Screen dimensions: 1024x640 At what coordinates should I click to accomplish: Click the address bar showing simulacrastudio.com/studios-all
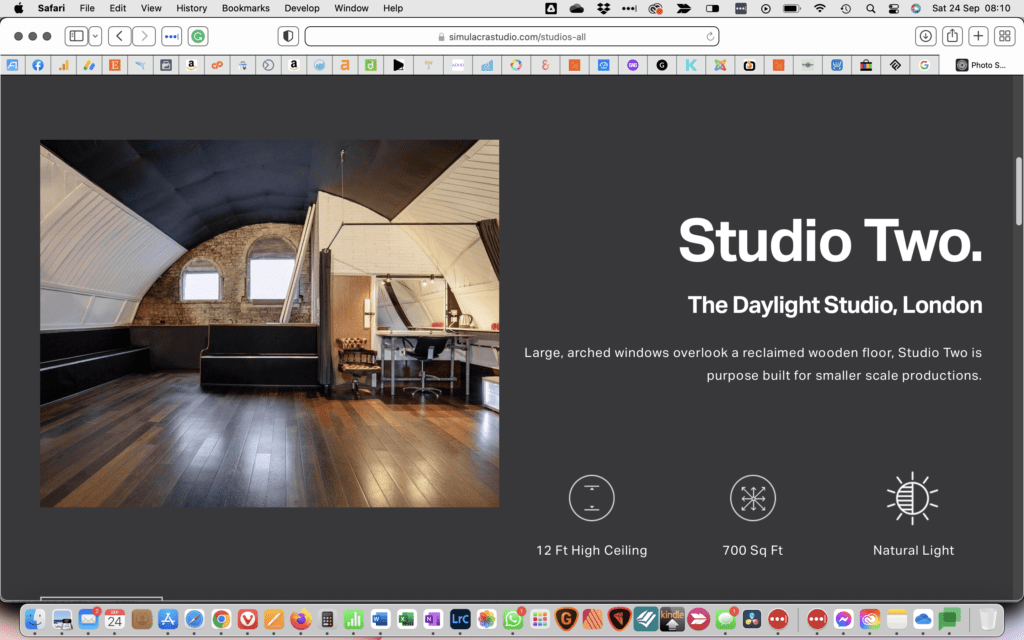[x=511, y=37]
